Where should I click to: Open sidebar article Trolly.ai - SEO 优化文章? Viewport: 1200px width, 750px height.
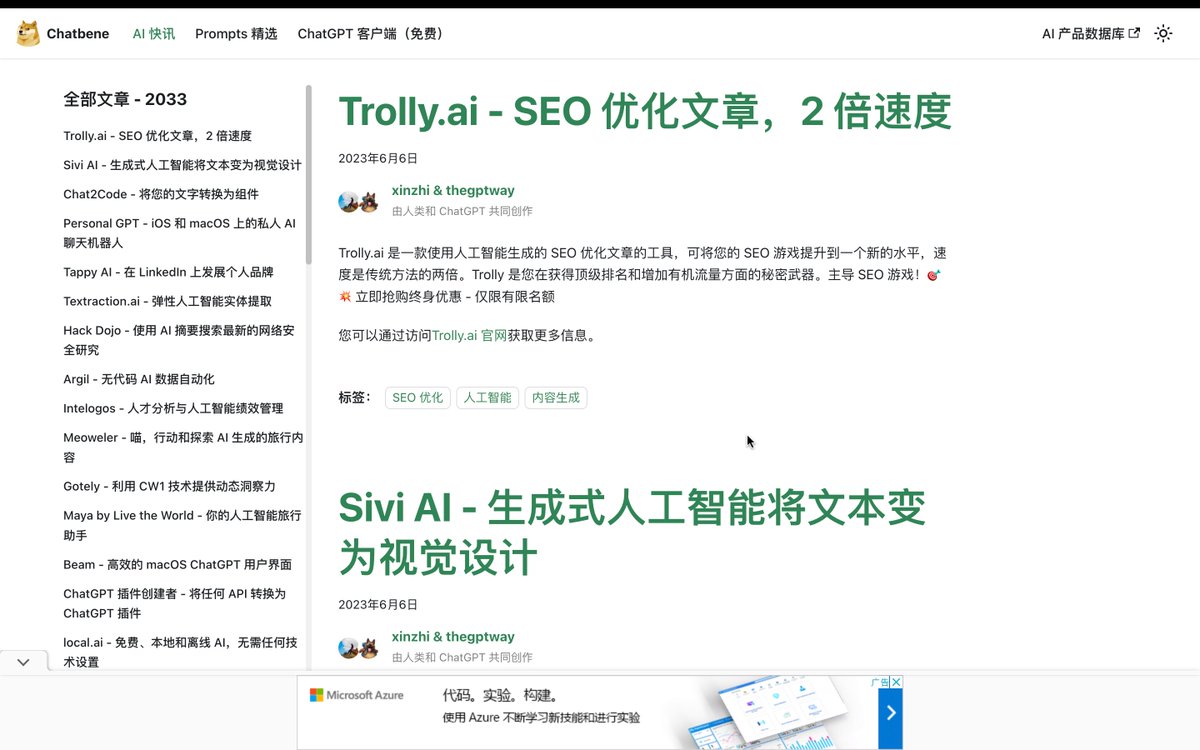(x=157, y=136)
